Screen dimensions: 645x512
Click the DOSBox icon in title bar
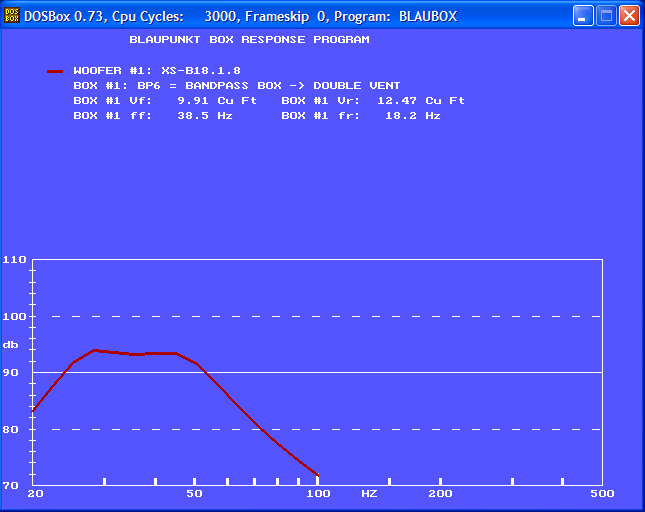tap(12, 16)
